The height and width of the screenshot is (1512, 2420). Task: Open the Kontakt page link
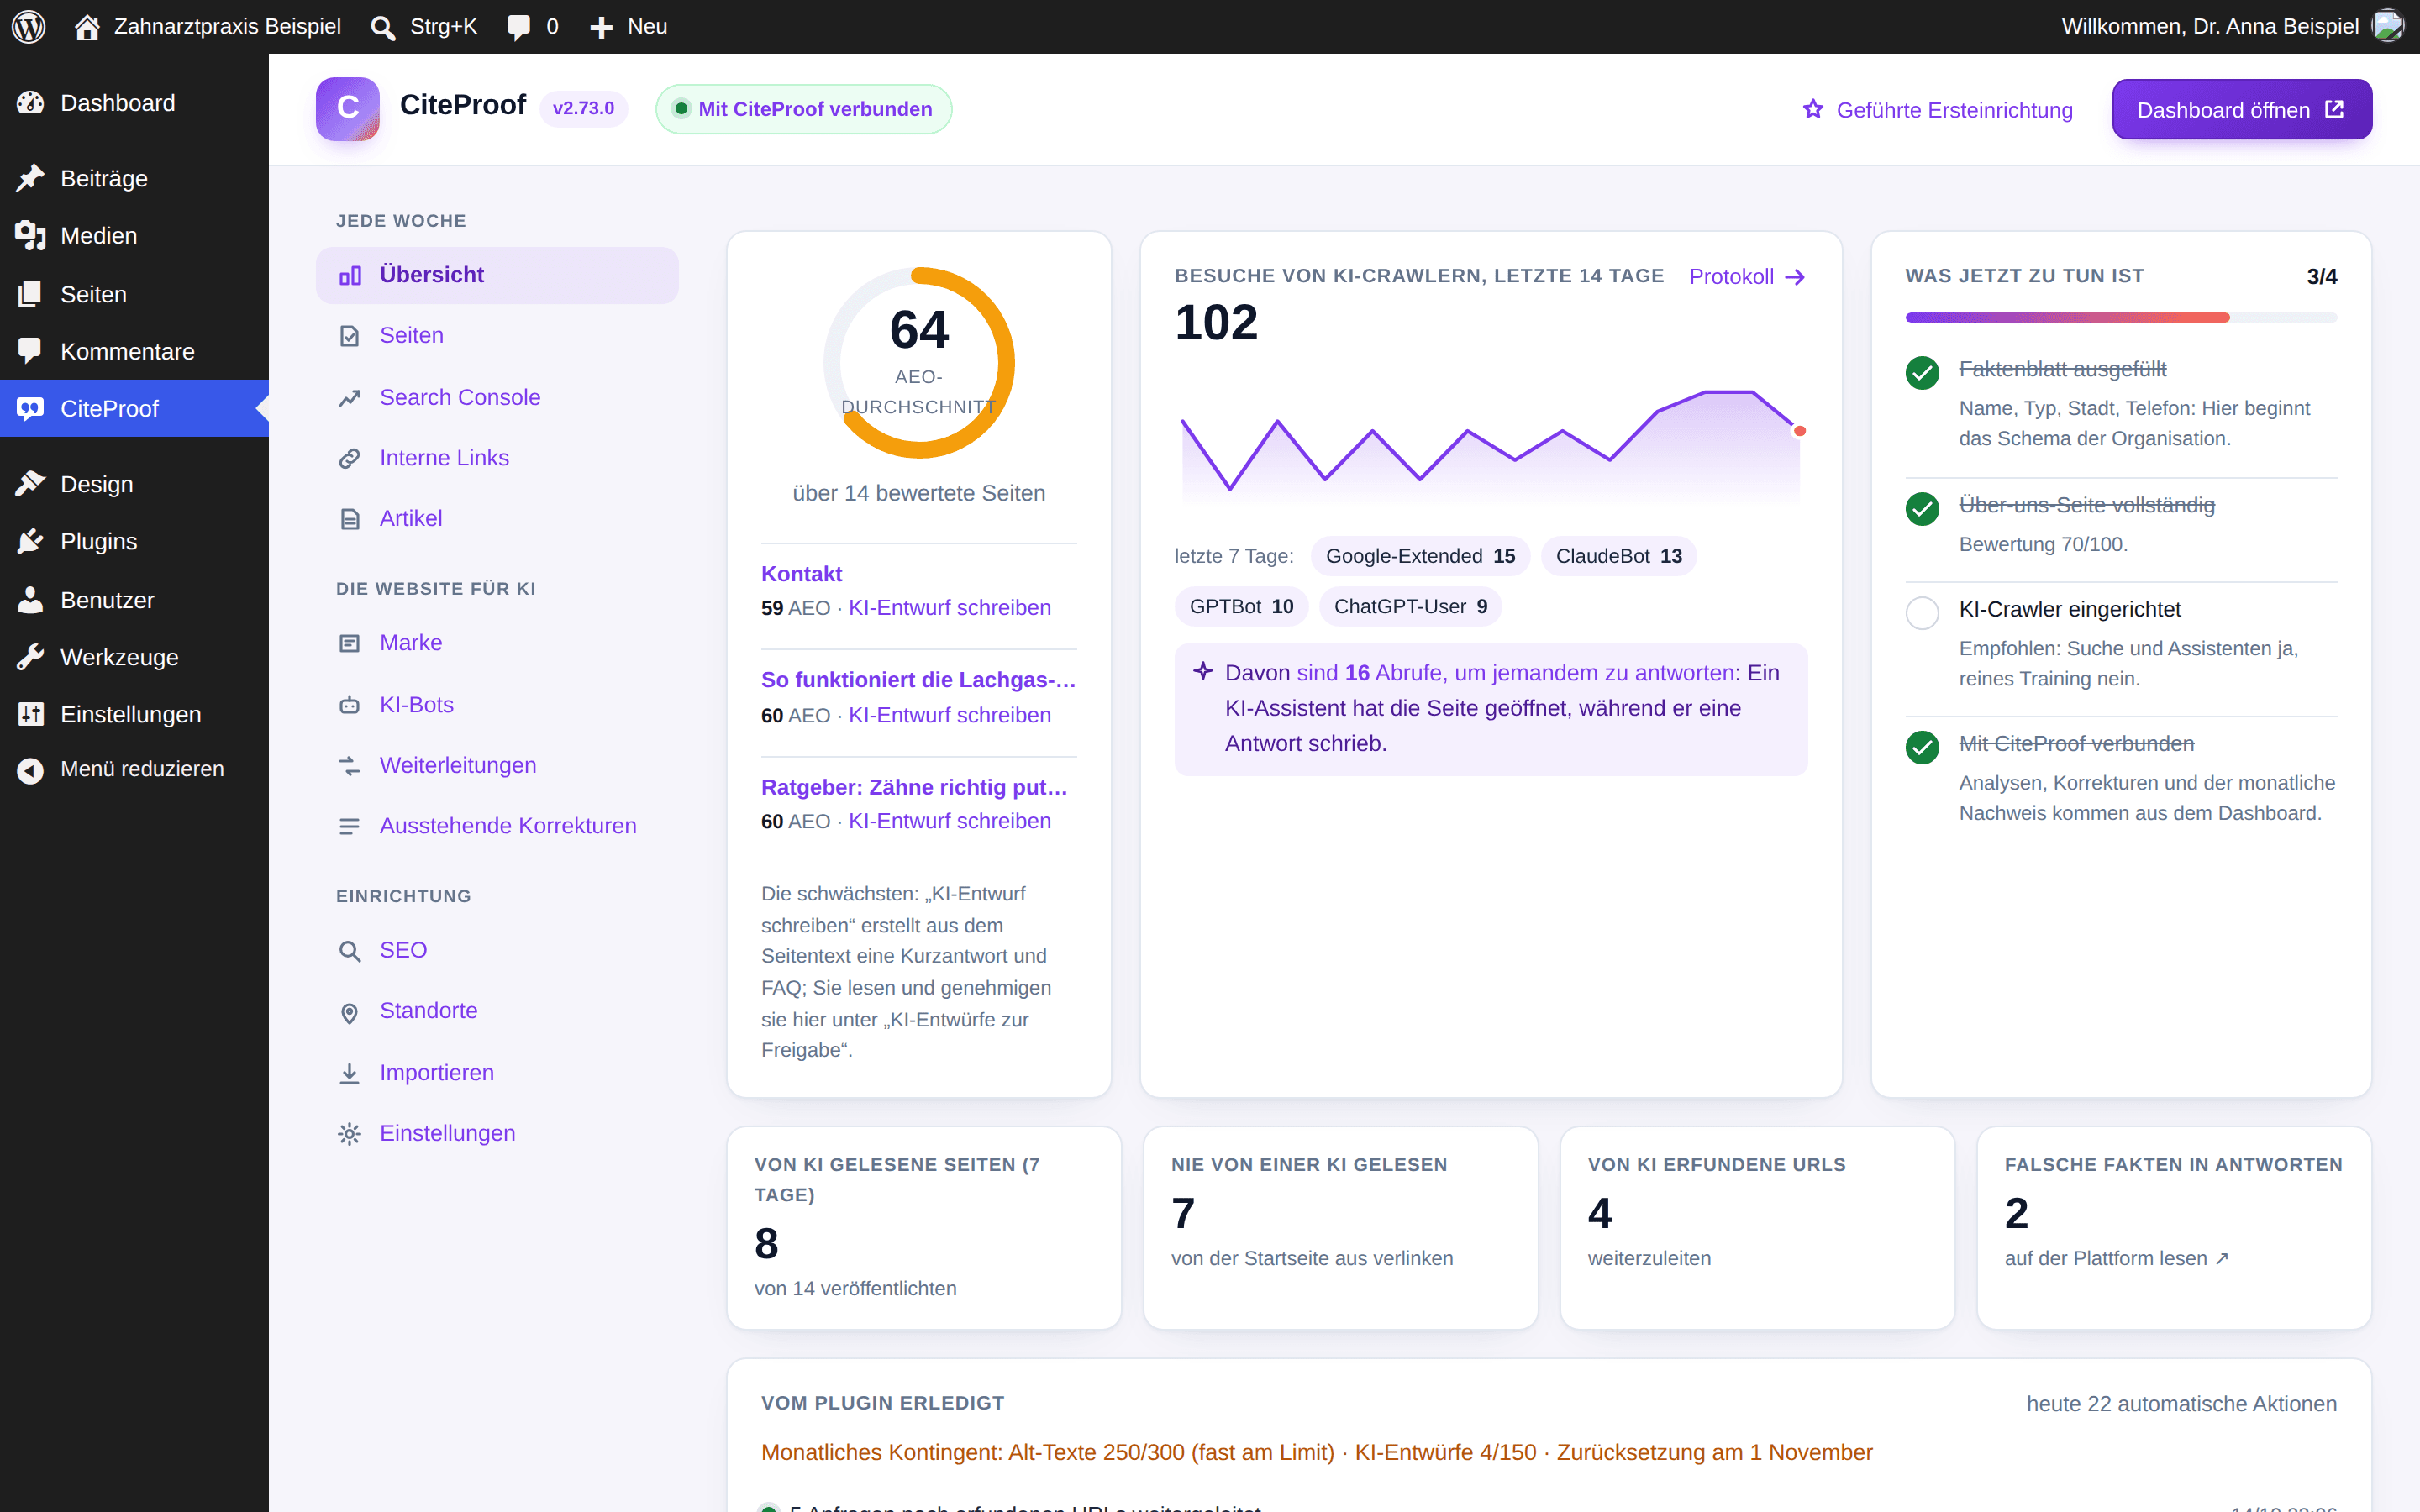point(801,574)
